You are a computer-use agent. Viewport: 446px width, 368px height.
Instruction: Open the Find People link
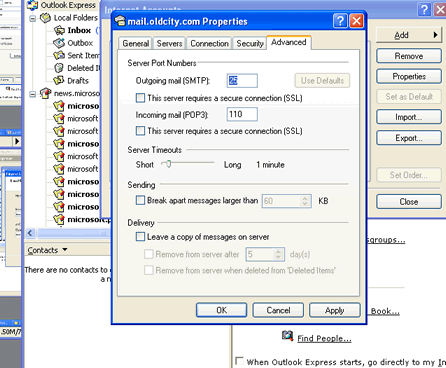324,338
